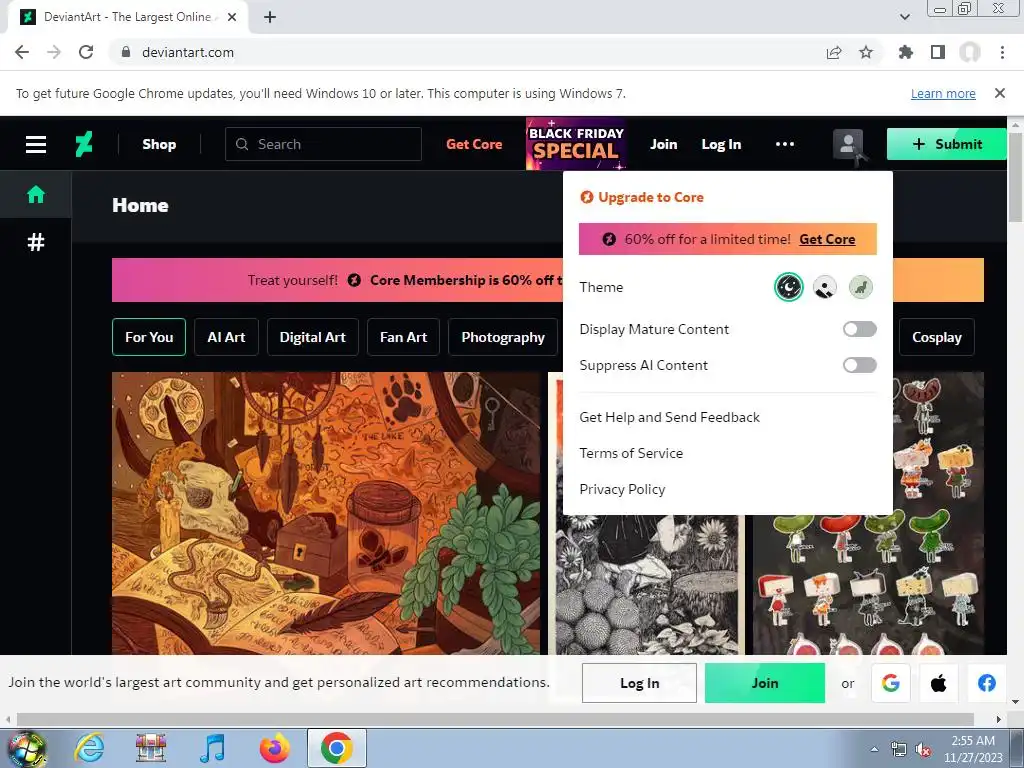
Task: Open Chrome side panel icon
Action: (x=938, y=52)
